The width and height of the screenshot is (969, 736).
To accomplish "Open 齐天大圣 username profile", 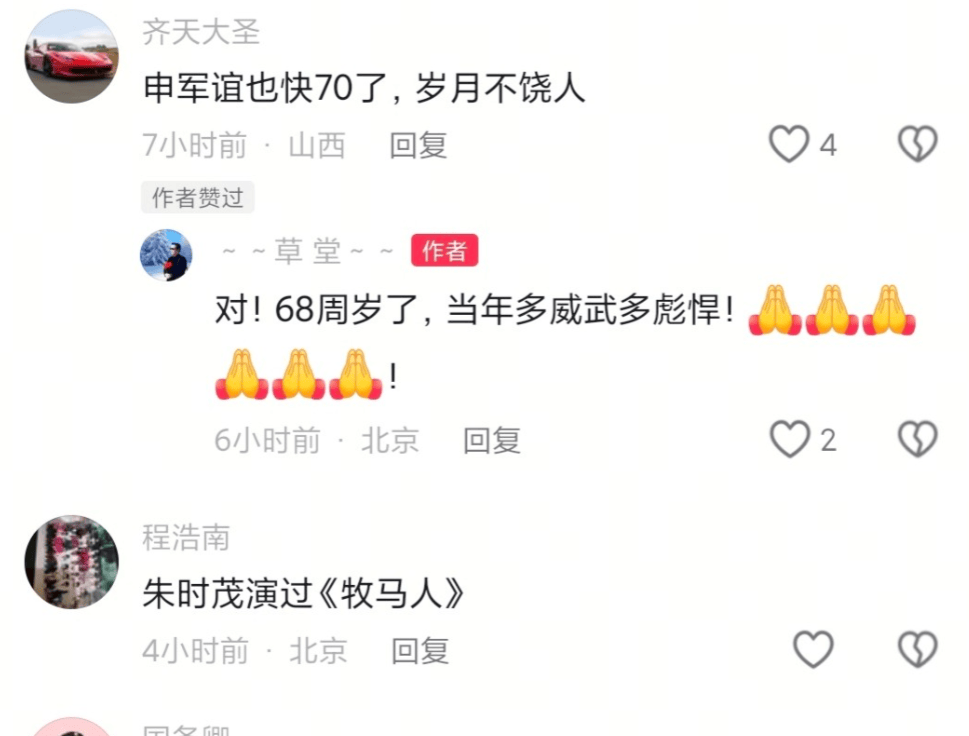I will click(x=201, y=32).
